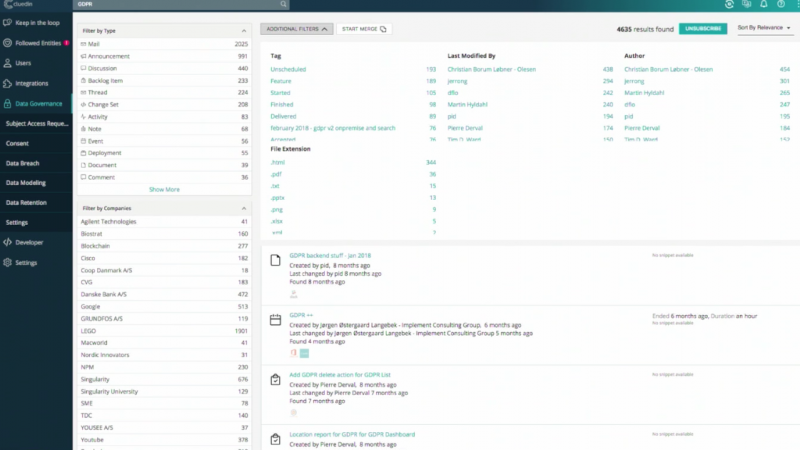This screenshot has width=800, height=450.
Task: Open the Data Retention menu item
Action: pos(26,203)
